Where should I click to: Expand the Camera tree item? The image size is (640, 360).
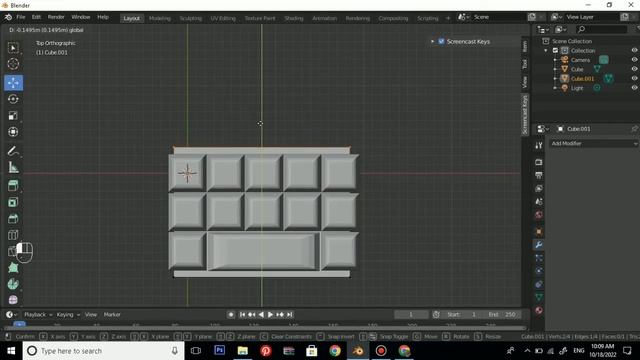[555, 60]
